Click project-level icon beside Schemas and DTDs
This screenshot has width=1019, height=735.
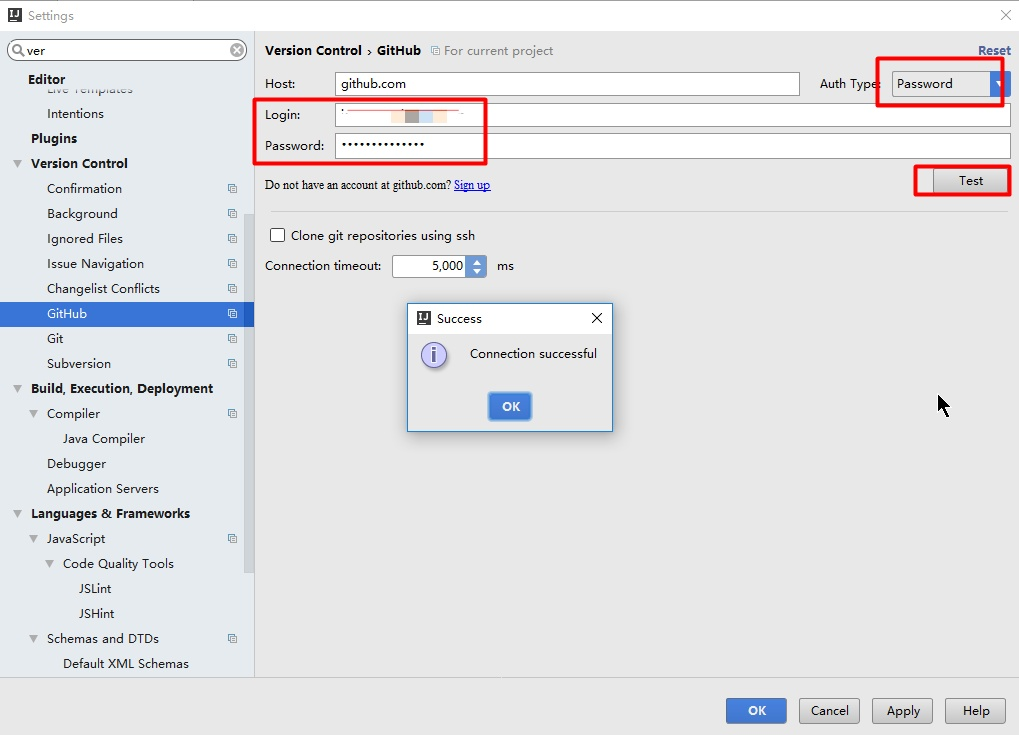(232, 638)
